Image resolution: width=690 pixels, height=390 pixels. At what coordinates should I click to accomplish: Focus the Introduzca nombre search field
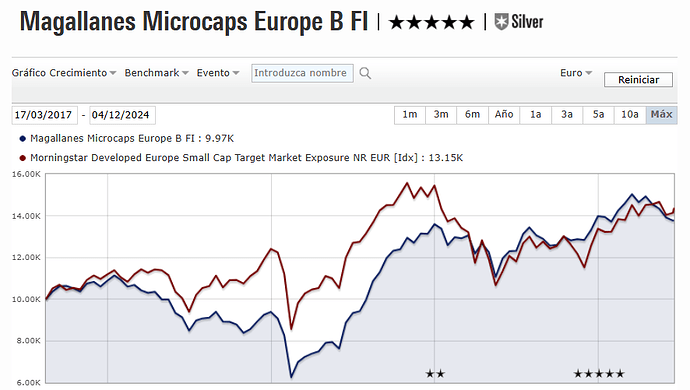[x=302, y=73]
